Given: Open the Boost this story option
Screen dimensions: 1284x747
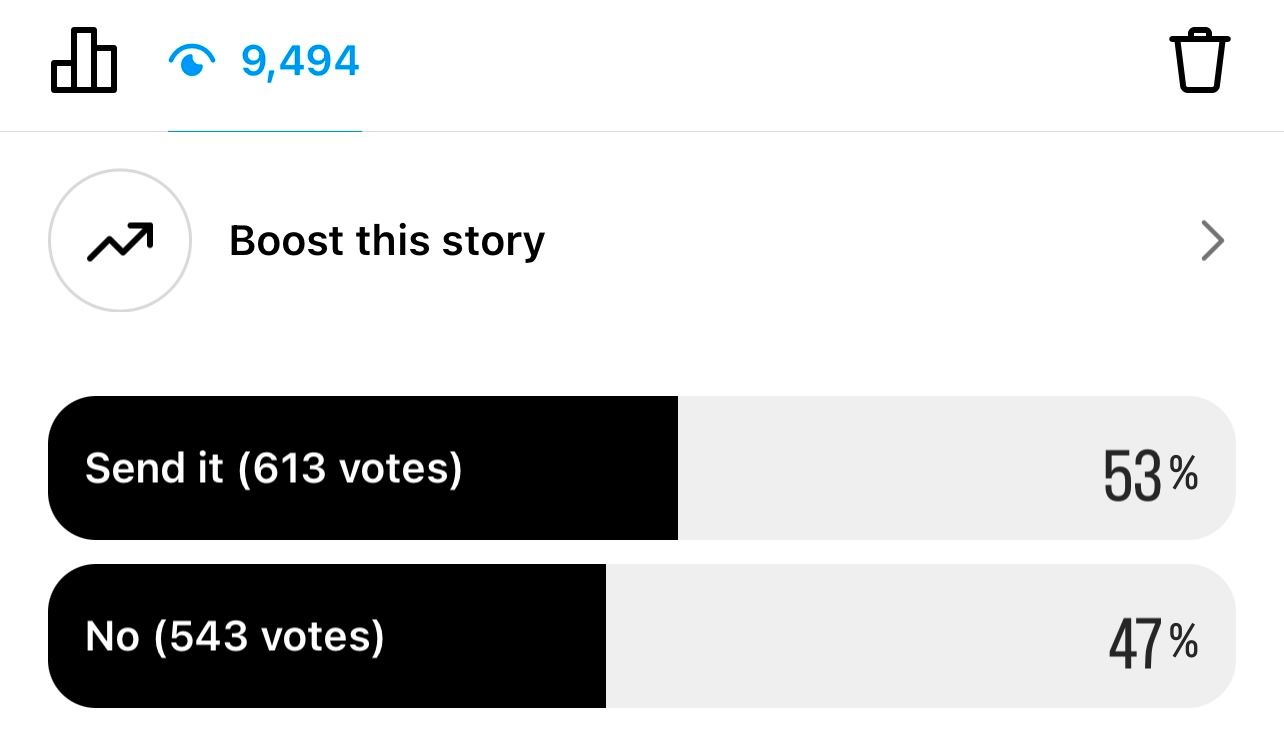Looking at the screenshot, I should pos(387,241).
